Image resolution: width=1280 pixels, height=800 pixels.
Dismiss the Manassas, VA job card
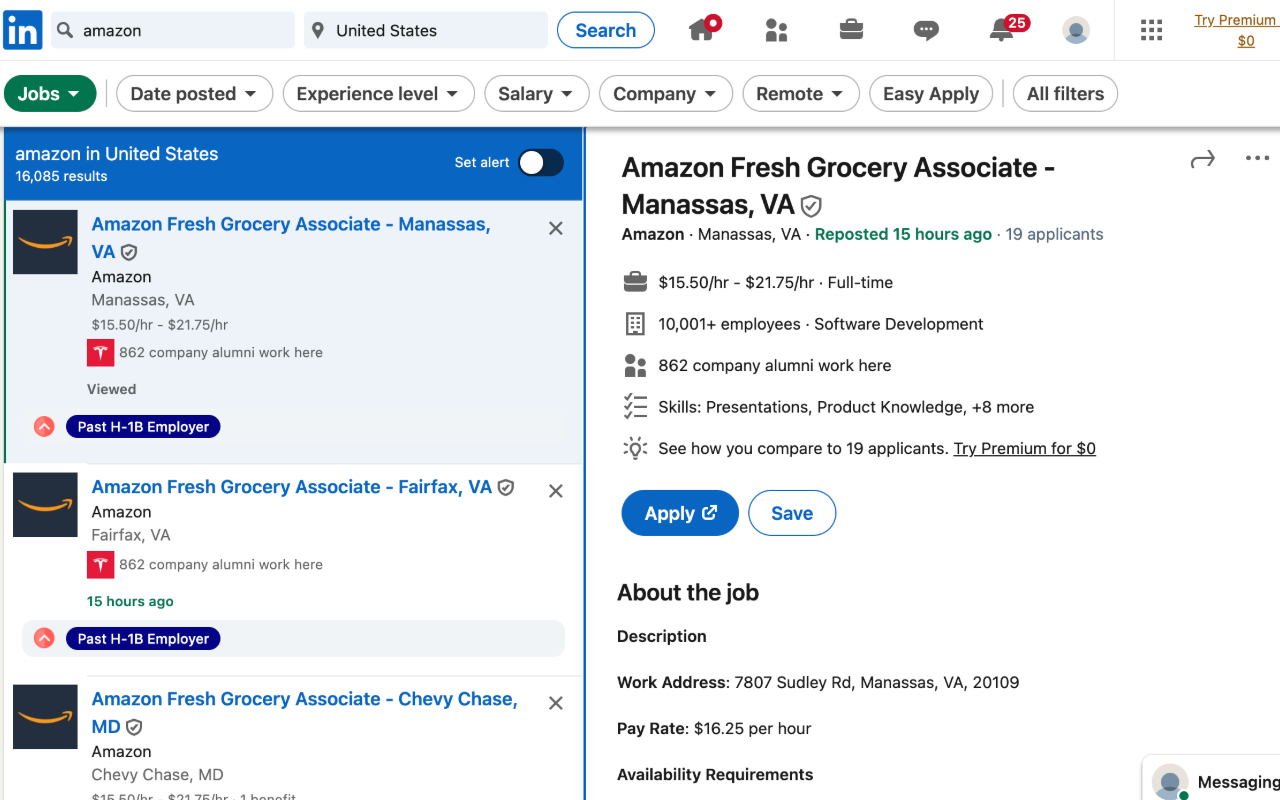coord(556,228)
